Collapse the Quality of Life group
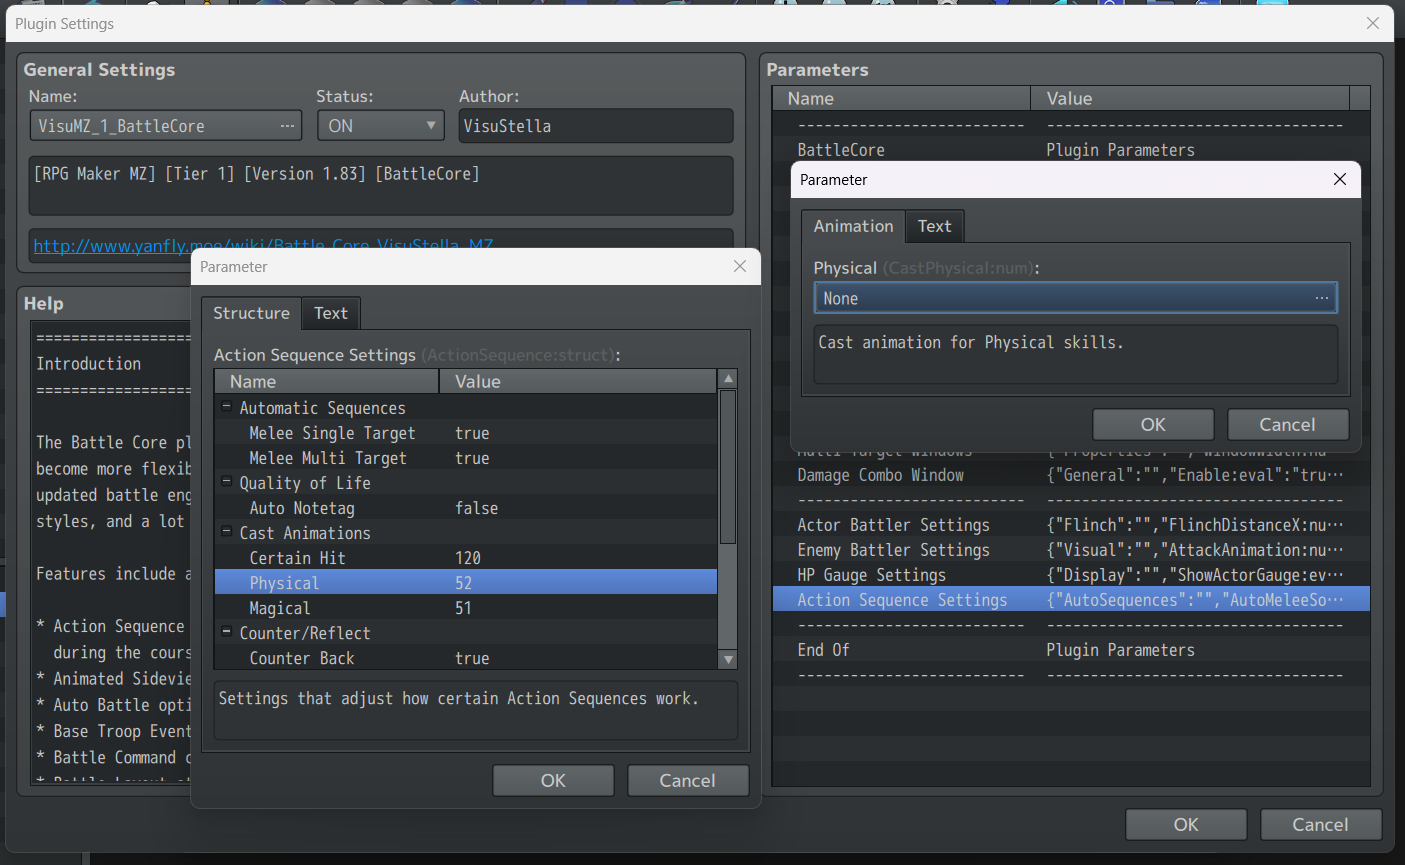This screenshot has height=865, width=1405. [x=227, y=483]
